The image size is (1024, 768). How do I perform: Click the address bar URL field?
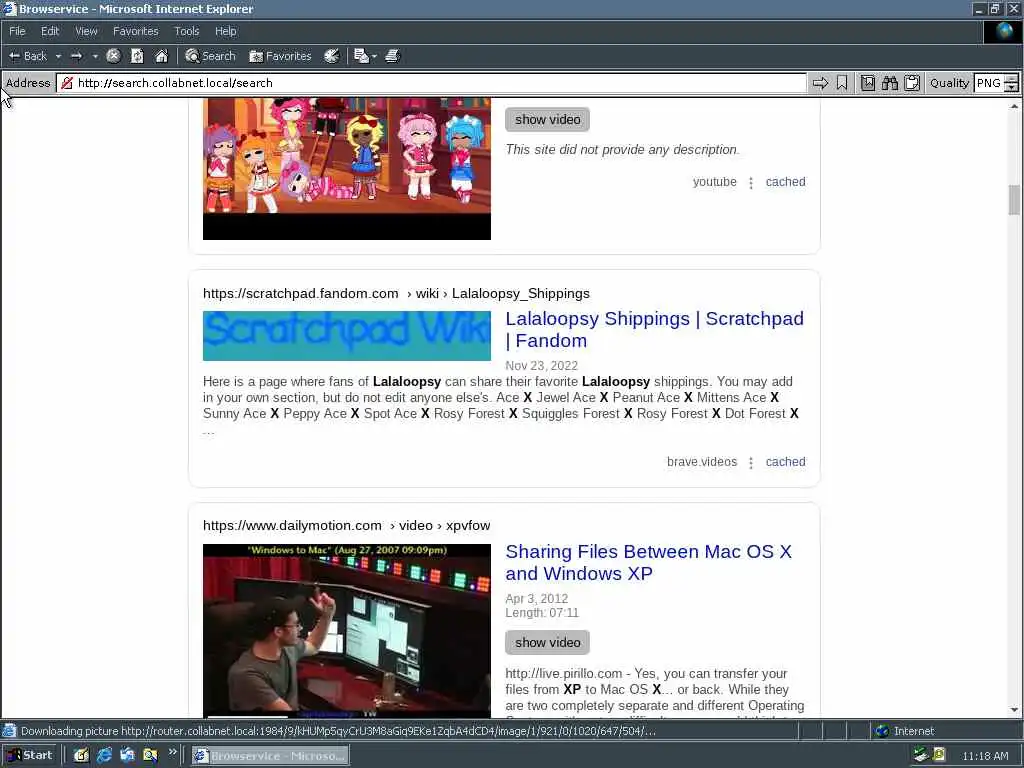tap(431, 83)
